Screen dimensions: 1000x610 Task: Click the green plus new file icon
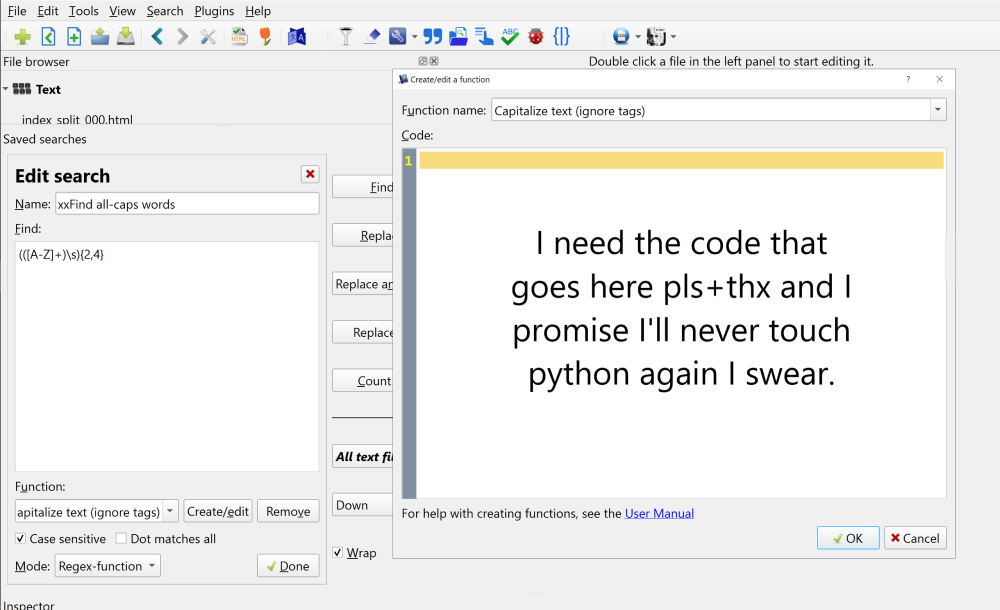(22, 37)
